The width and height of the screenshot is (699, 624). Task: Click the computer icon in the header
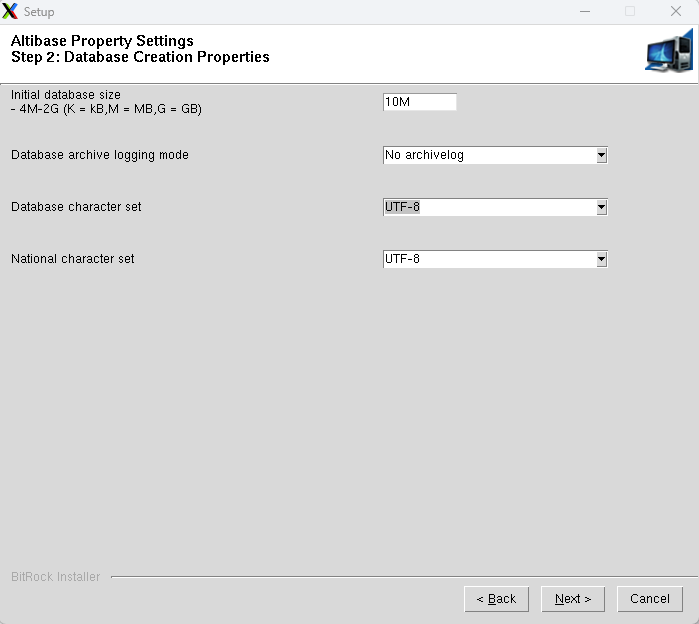(668, 51)
